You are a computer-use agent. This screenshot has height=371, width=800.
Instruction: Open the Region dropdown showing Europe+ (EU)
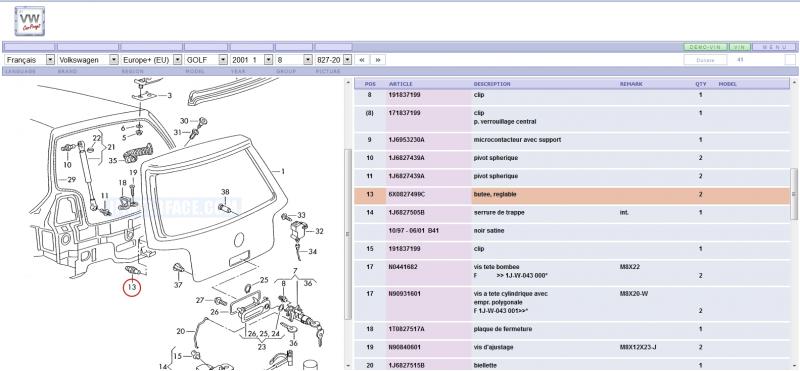152,60
